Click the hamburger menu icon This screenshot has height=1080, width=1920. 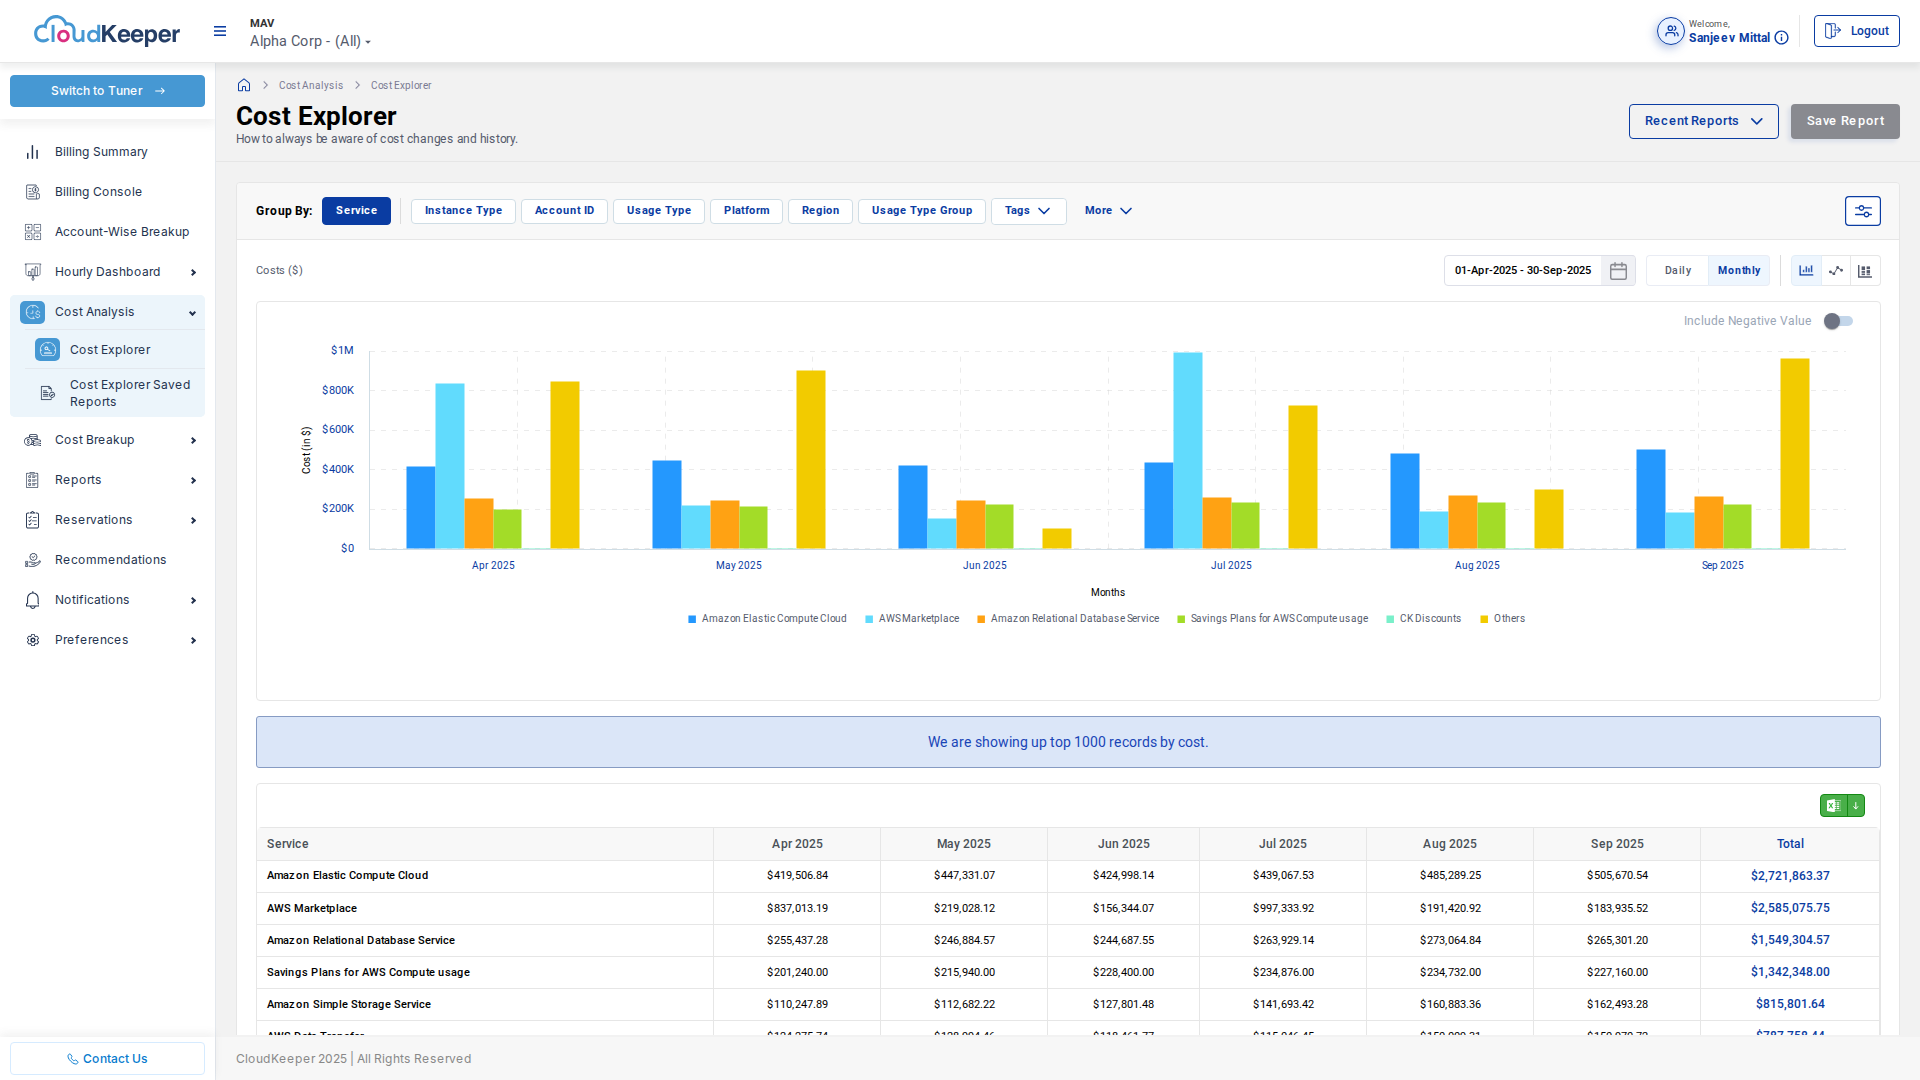click(220, 32)
